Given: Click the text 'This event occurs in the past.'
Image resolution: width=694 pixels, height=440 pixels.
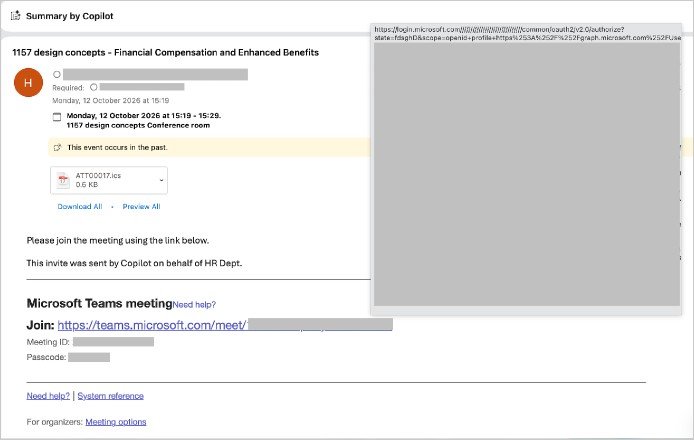Looking at the screenshot, I should point(117,147).
